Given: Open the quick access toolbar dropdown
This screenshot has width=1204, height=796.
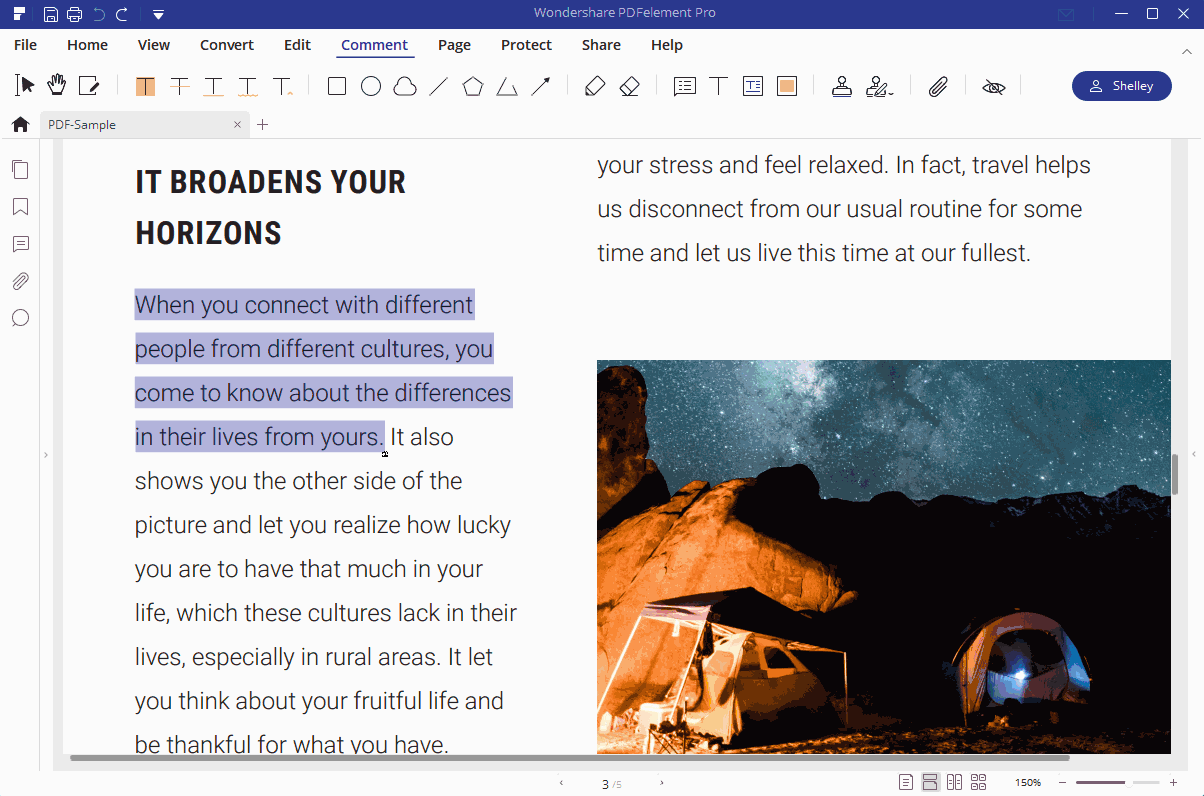Looking at the screenshot, I should pos(158,14).
